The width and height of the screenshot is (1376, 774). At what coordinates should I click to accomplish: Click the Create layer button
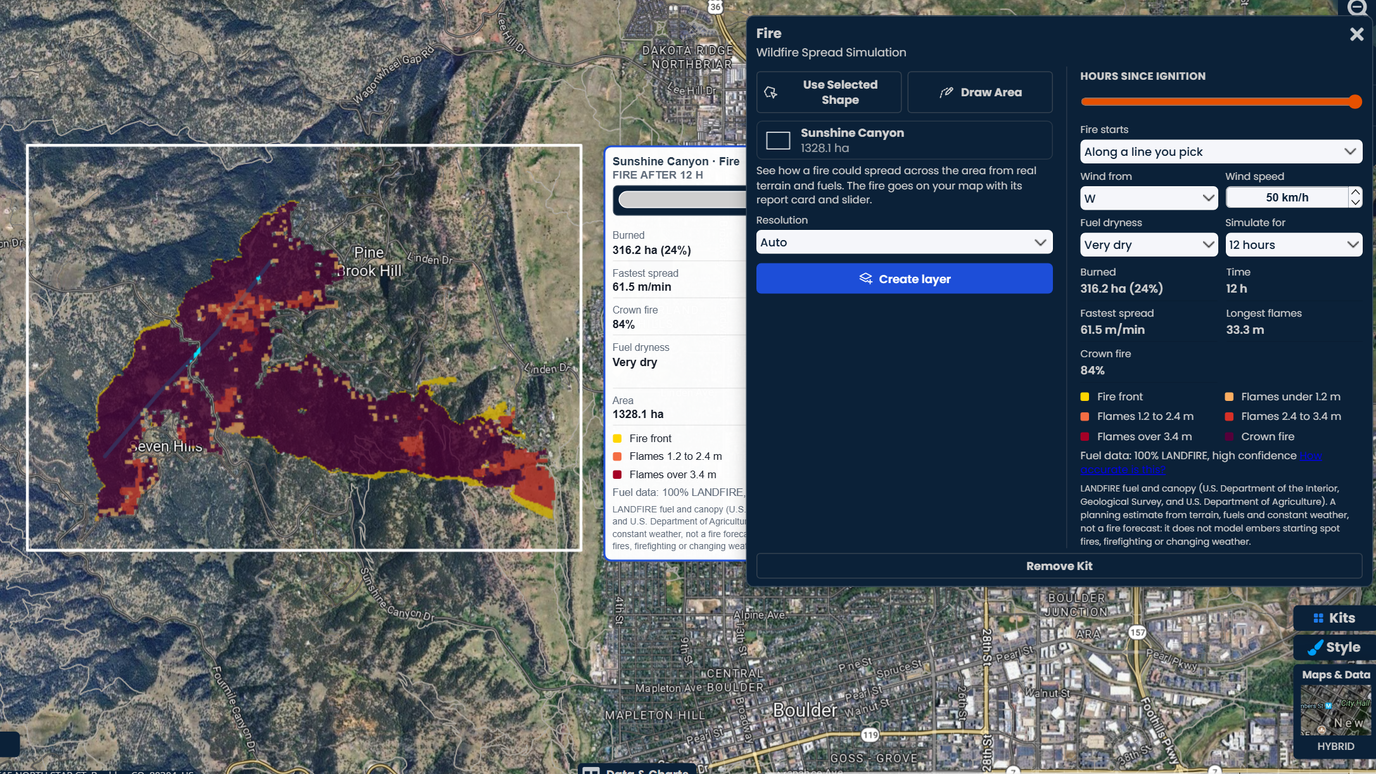pyautogui.click(x=904, y=279)
